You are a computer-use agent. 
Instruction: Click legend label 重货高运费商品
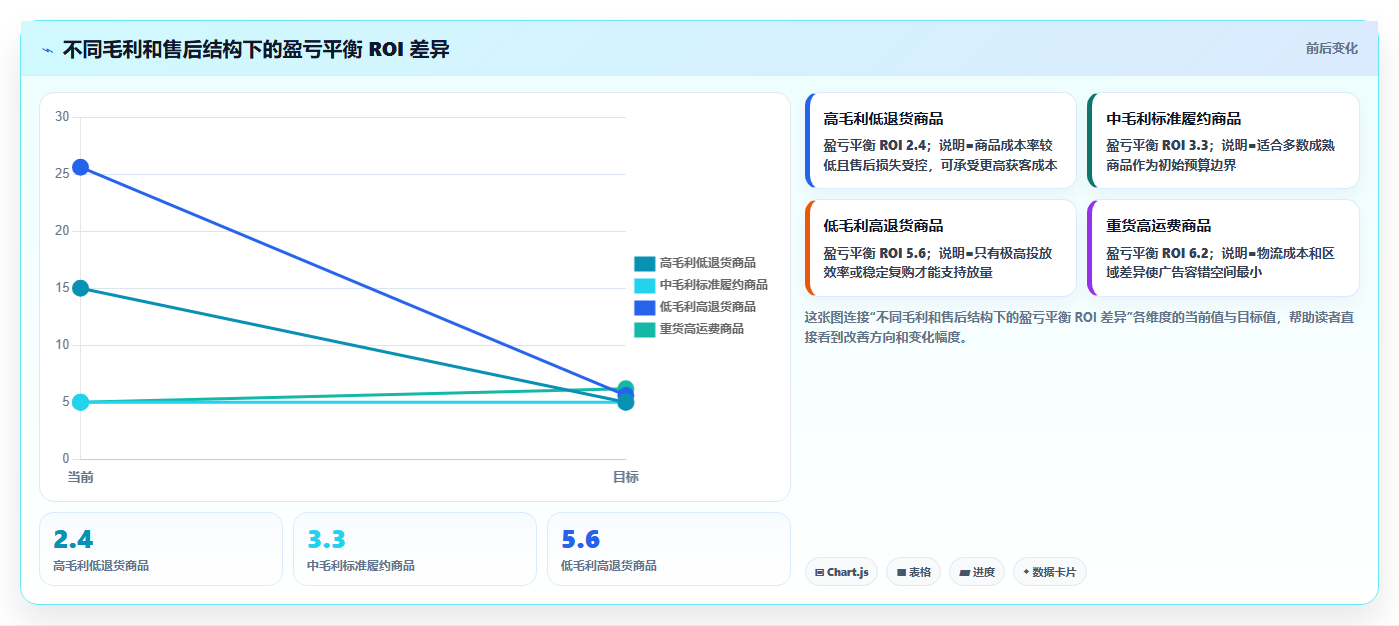tap(701, 329)
